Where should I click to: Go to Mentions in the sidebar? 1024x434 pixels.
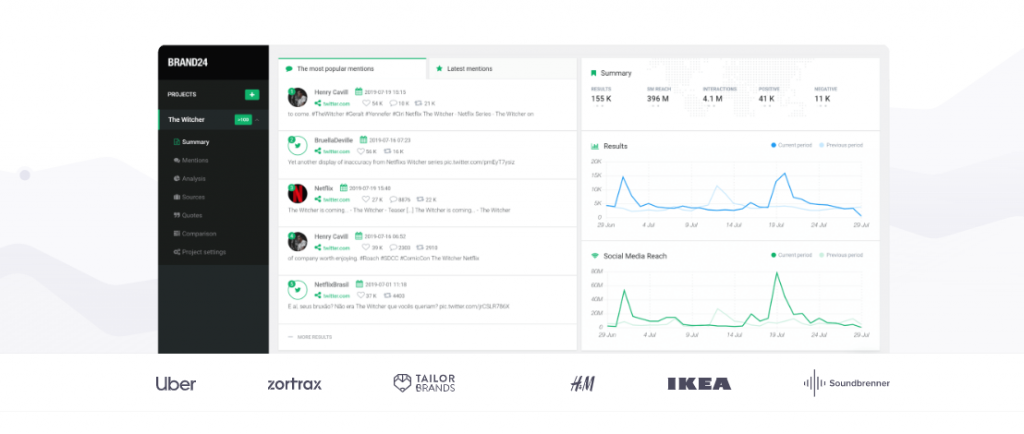pyautogui.click(x=191, y=160)
